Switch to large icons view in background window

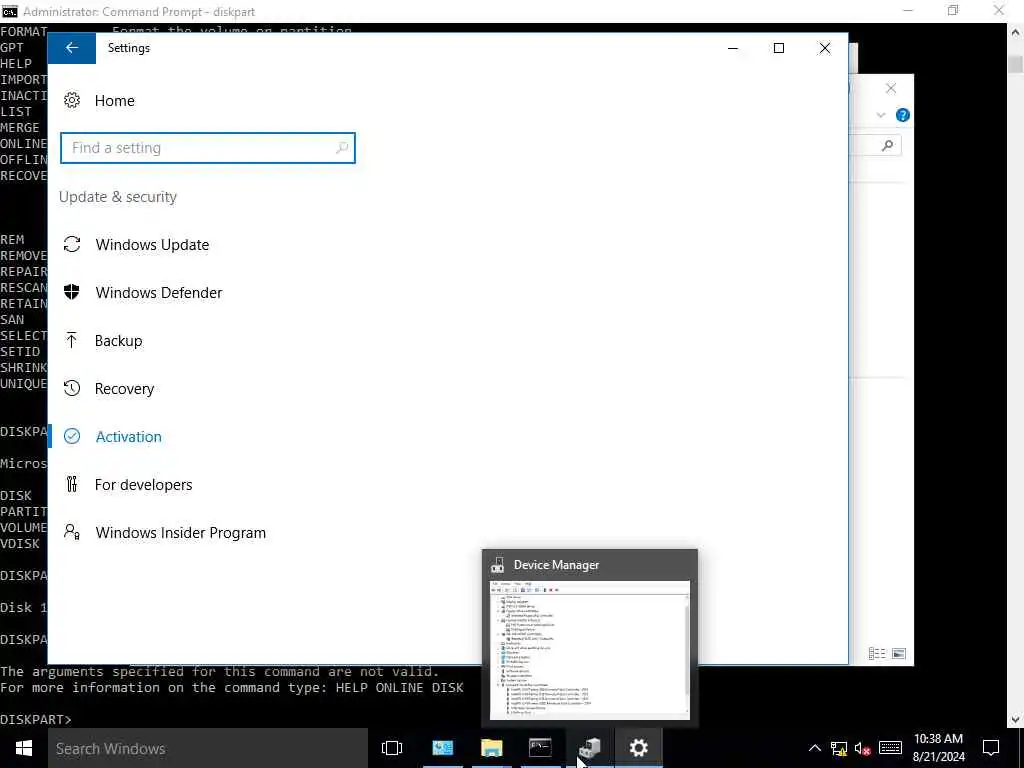pos(899,654)
